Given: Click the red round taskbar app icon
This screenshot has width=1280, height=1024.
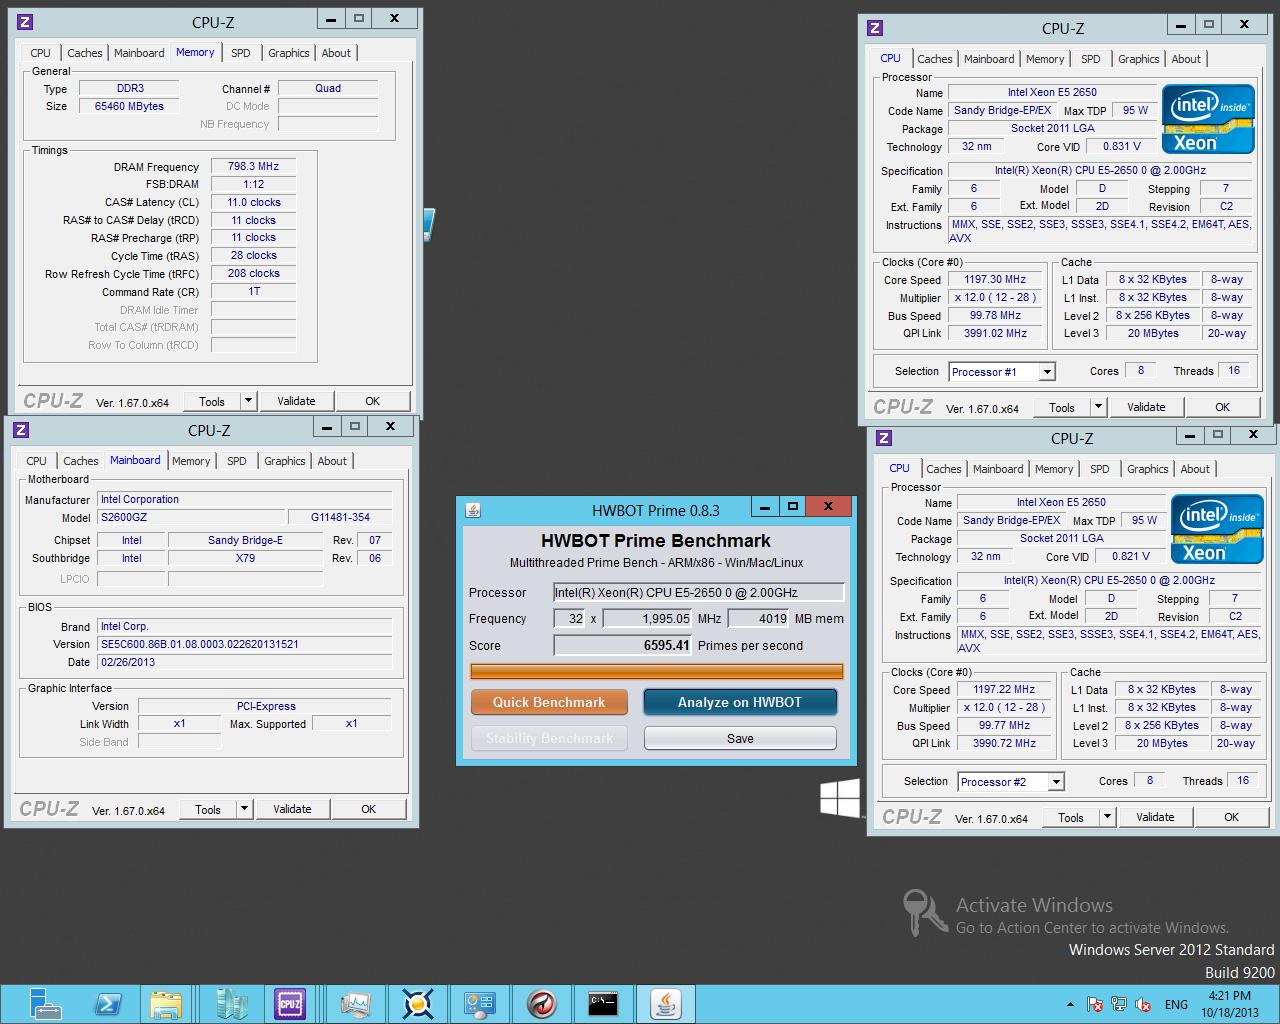Looking at the screenshot, I should click(x=541, y=1003).
